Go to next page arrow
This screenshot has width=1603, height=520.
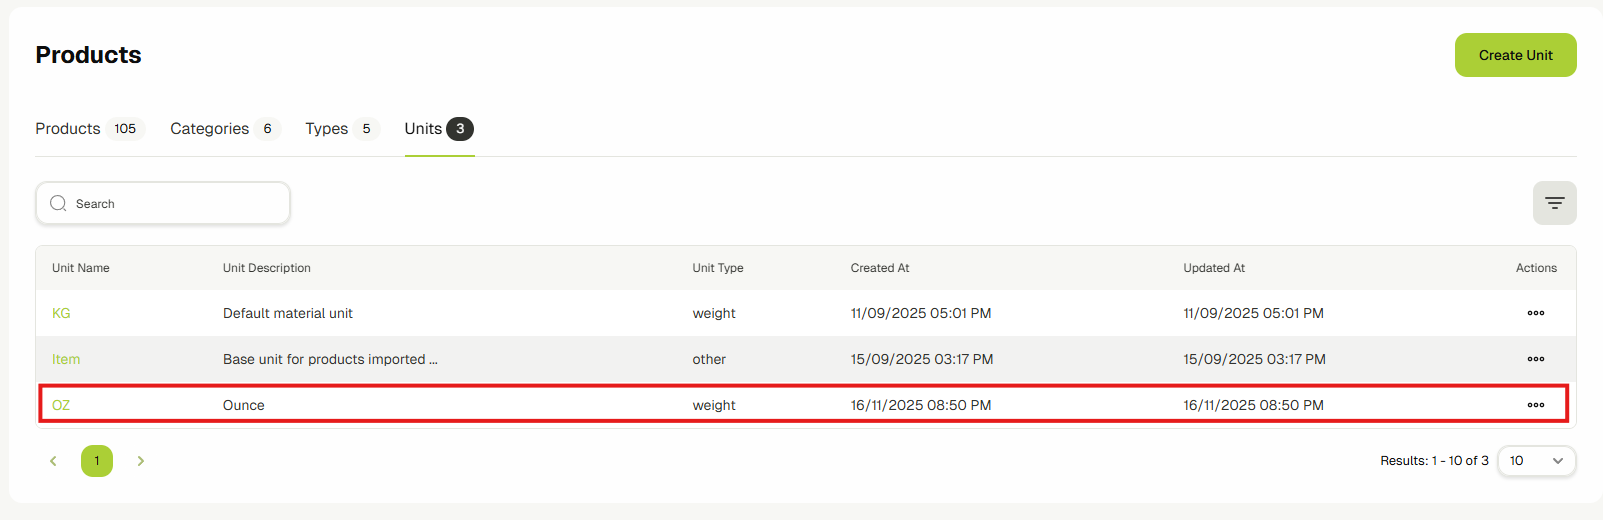141,461
